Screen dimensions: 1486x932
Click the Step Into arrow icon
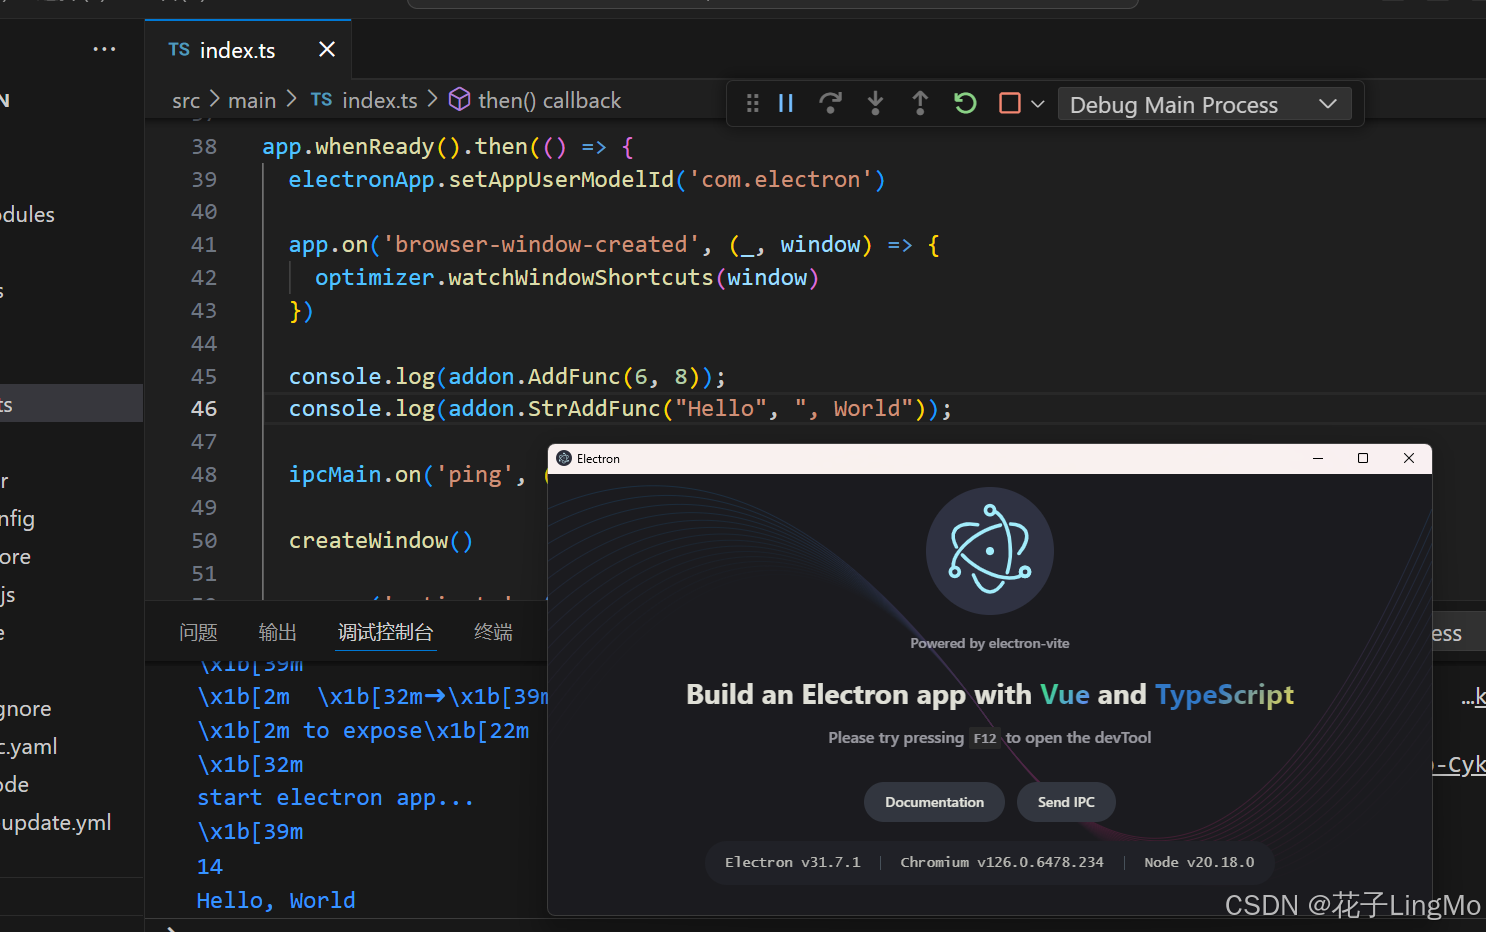click(x=875, y=103)
